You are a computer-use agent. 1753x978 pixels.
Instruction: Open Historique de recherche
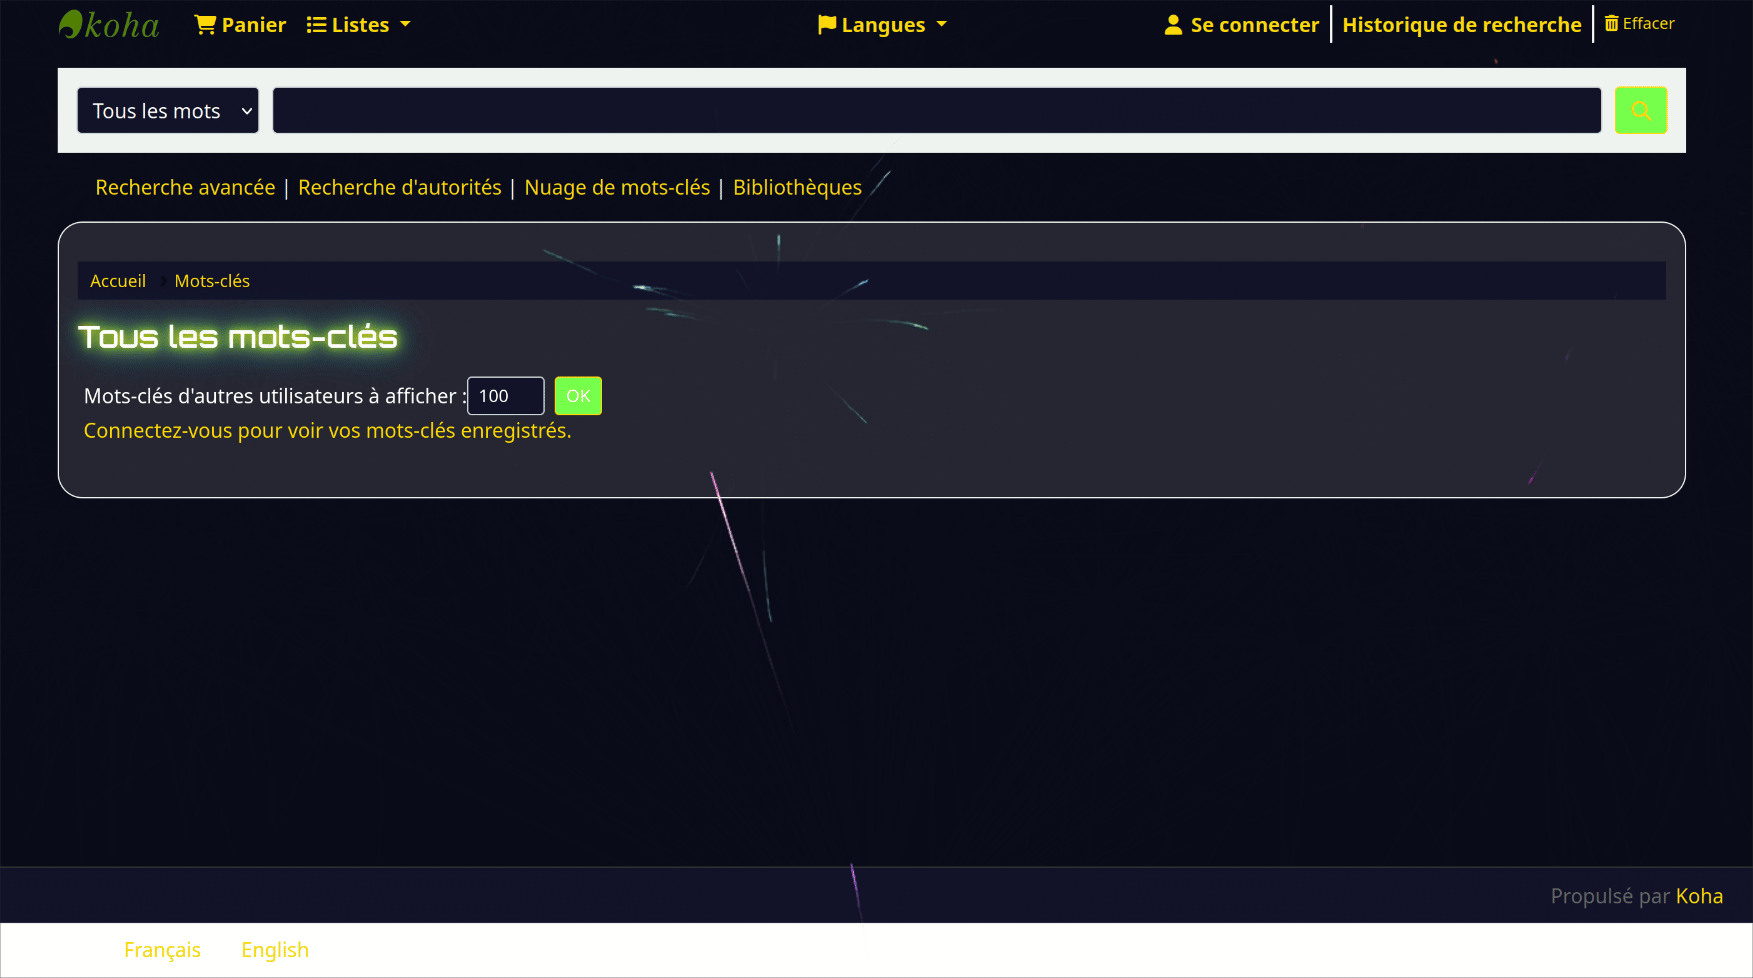1461,25
